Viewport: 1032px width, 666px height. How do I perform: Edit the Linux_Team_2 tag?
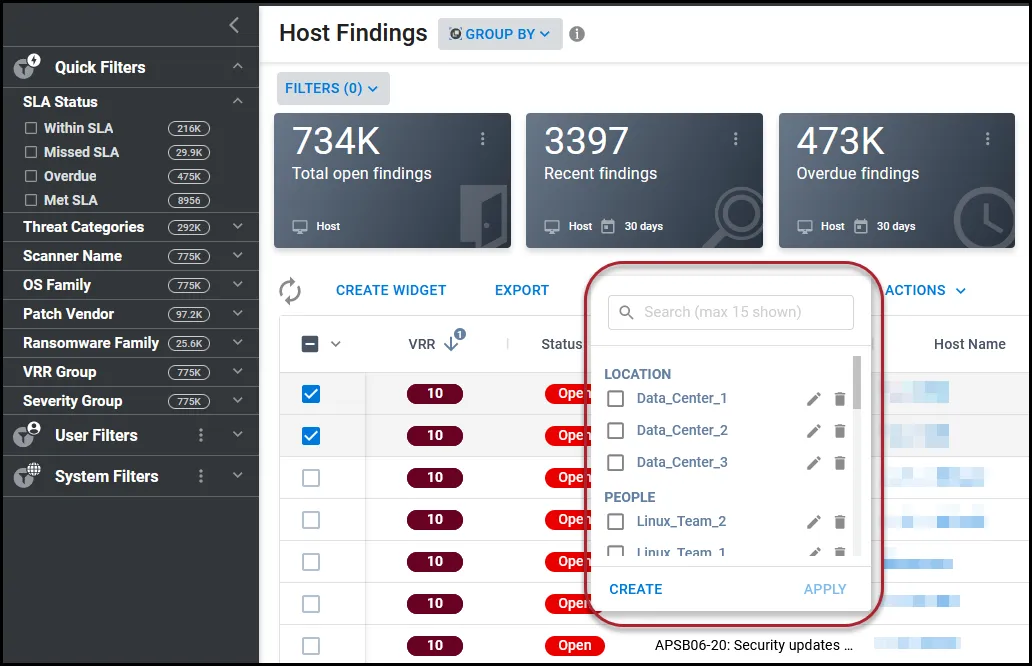click(813, 522)
